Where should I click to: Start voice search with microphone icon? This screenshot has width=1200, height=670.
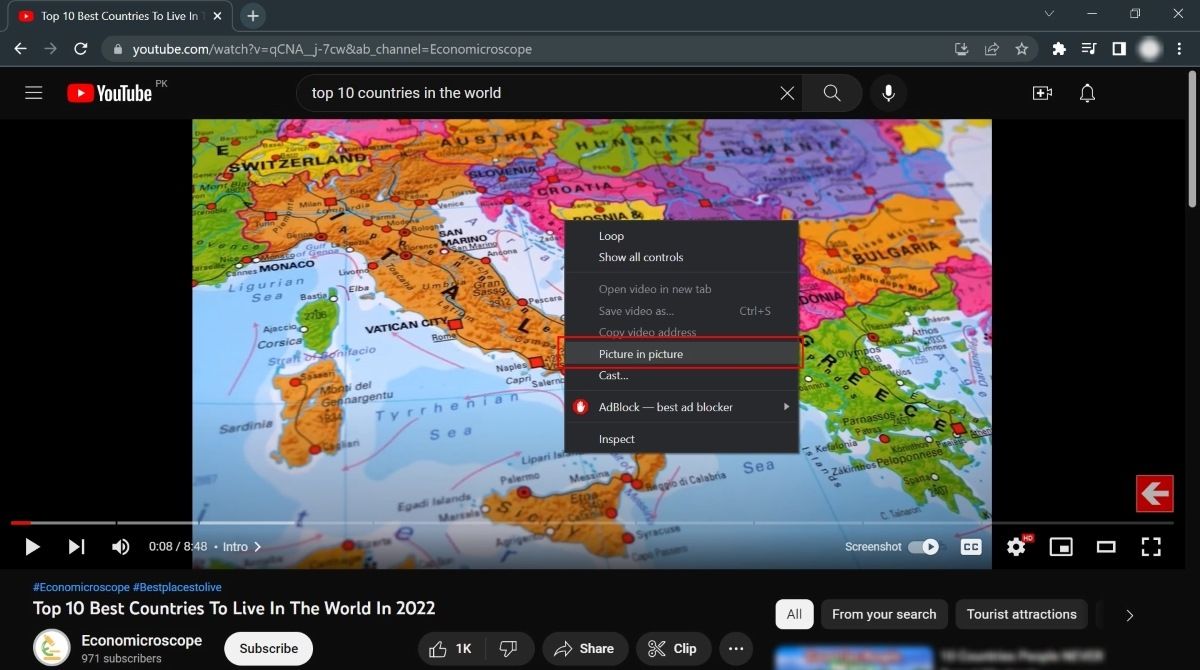click(x=888, y=92)
